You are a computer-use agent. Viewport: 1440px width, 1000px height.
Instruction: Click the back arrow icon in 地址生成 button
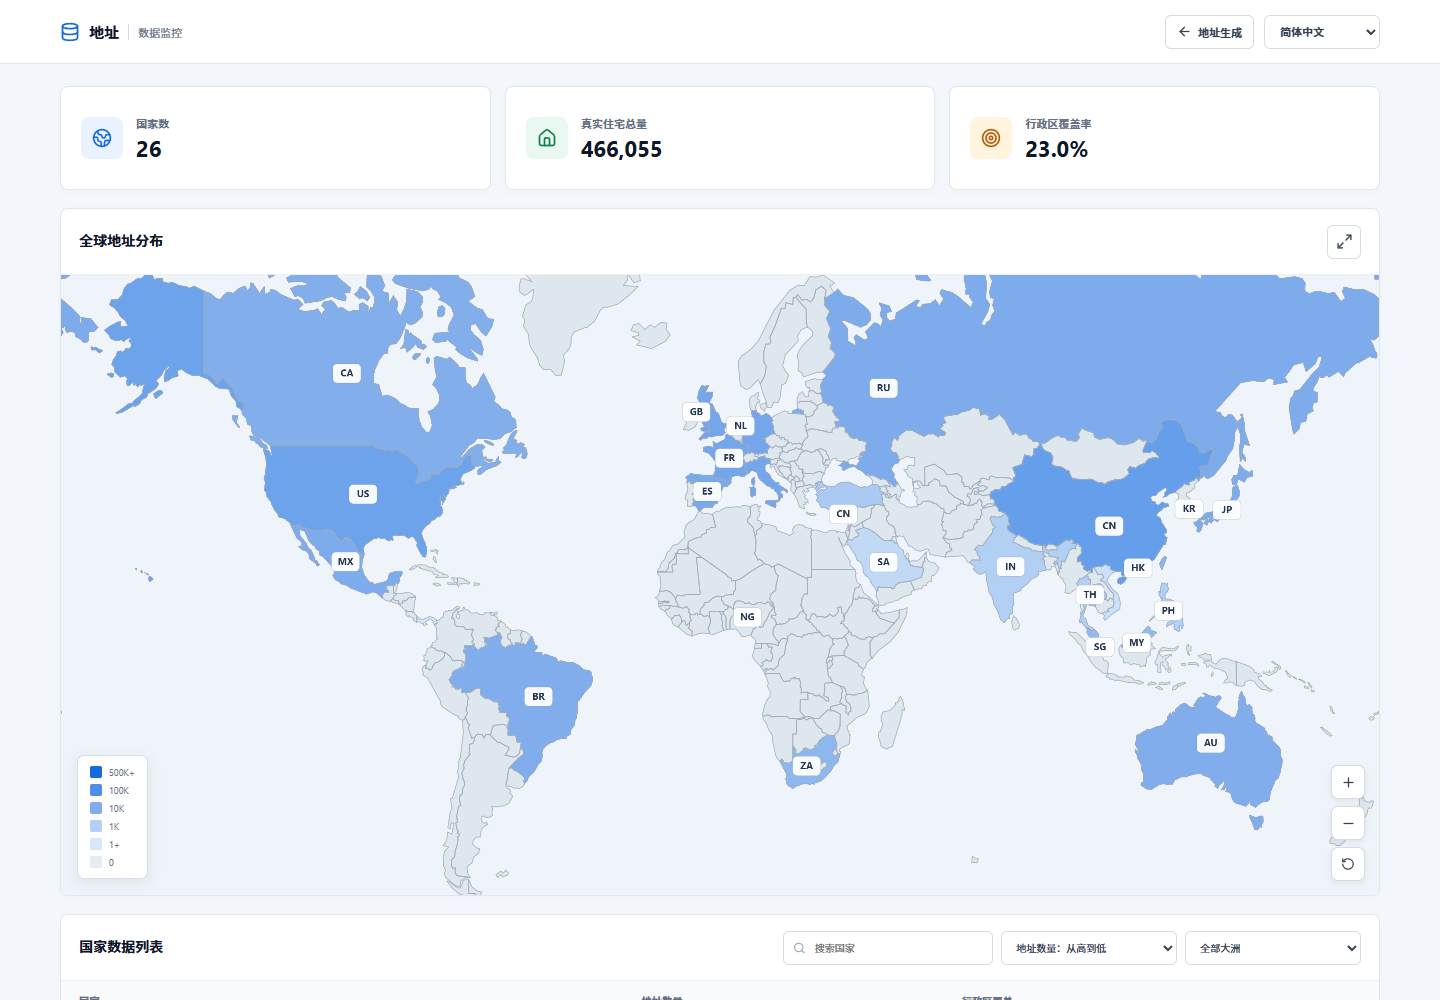tap(1184, 32)
